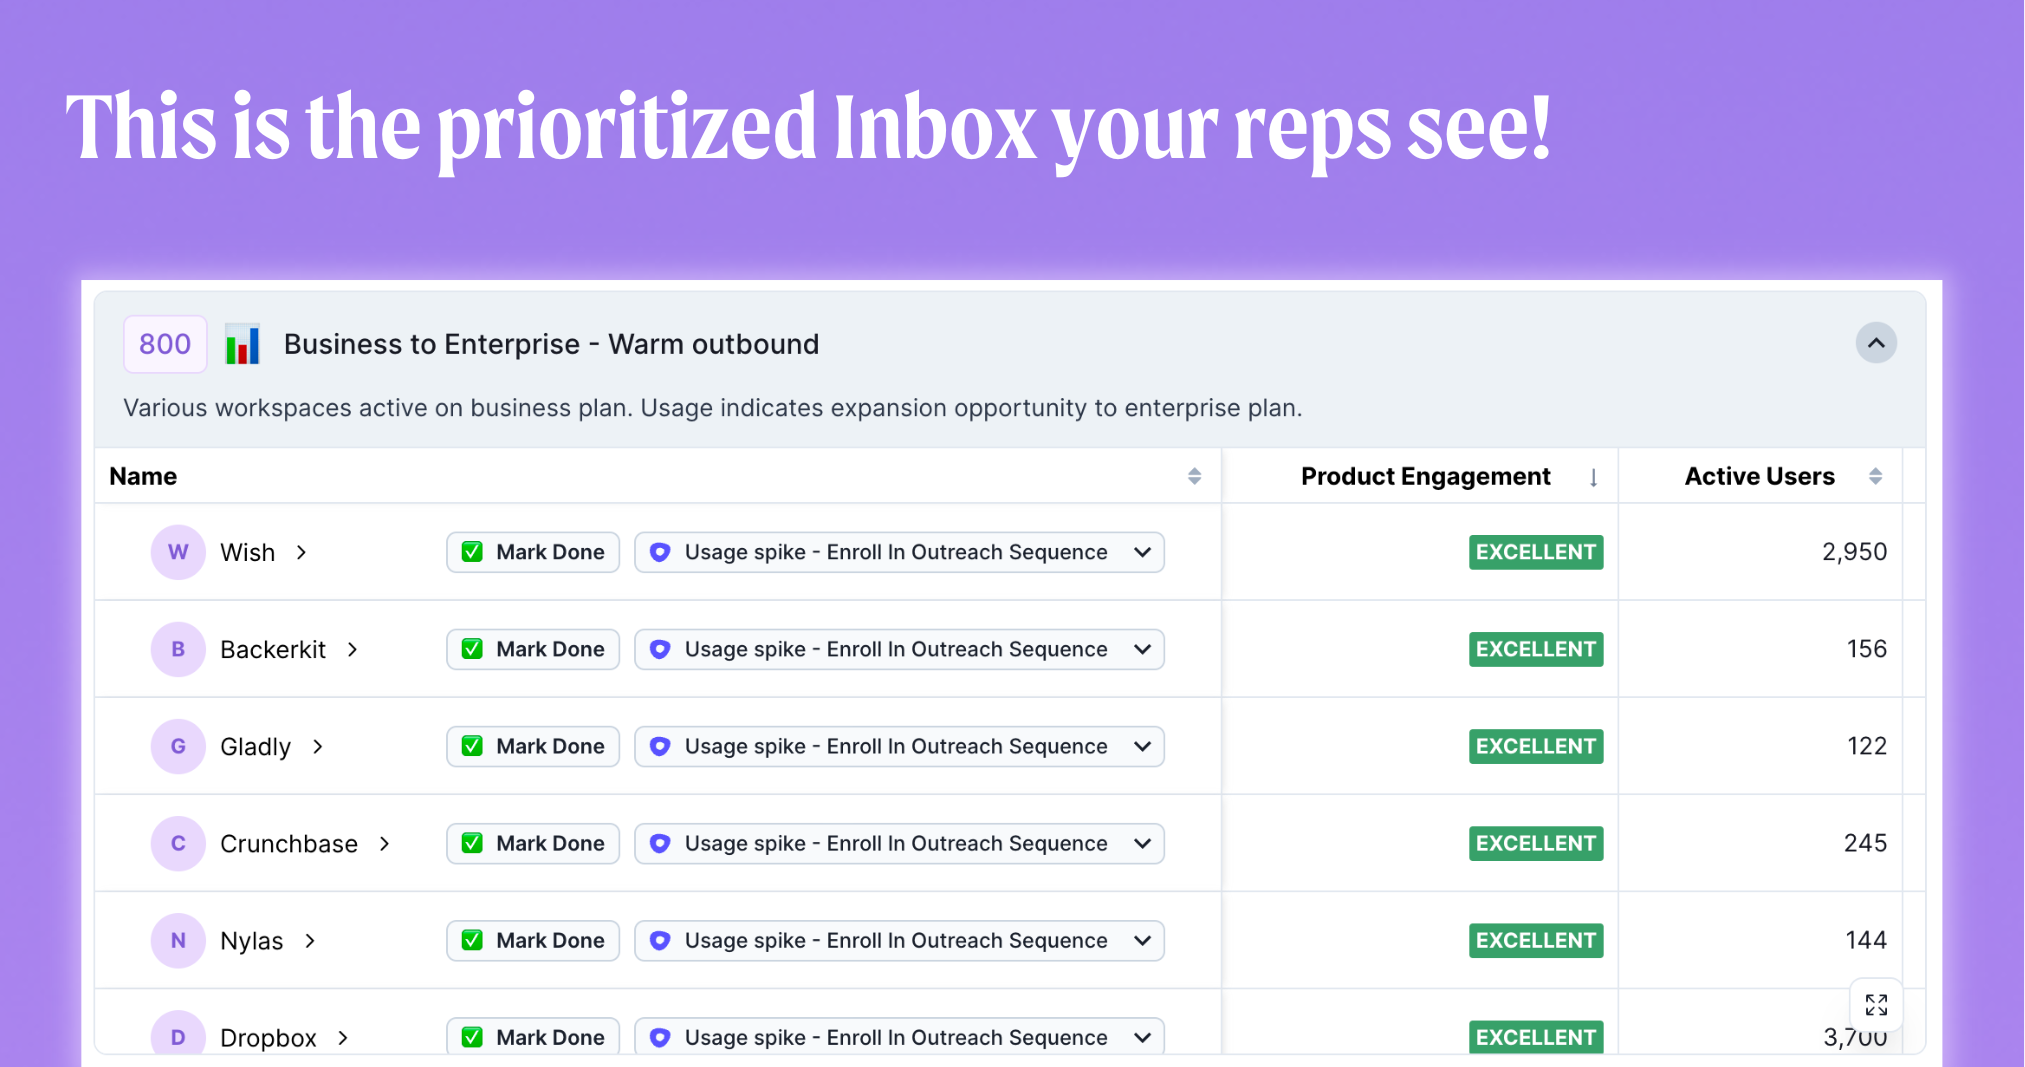
Task: Mark Nylas as done
Action: pos(533,940)
